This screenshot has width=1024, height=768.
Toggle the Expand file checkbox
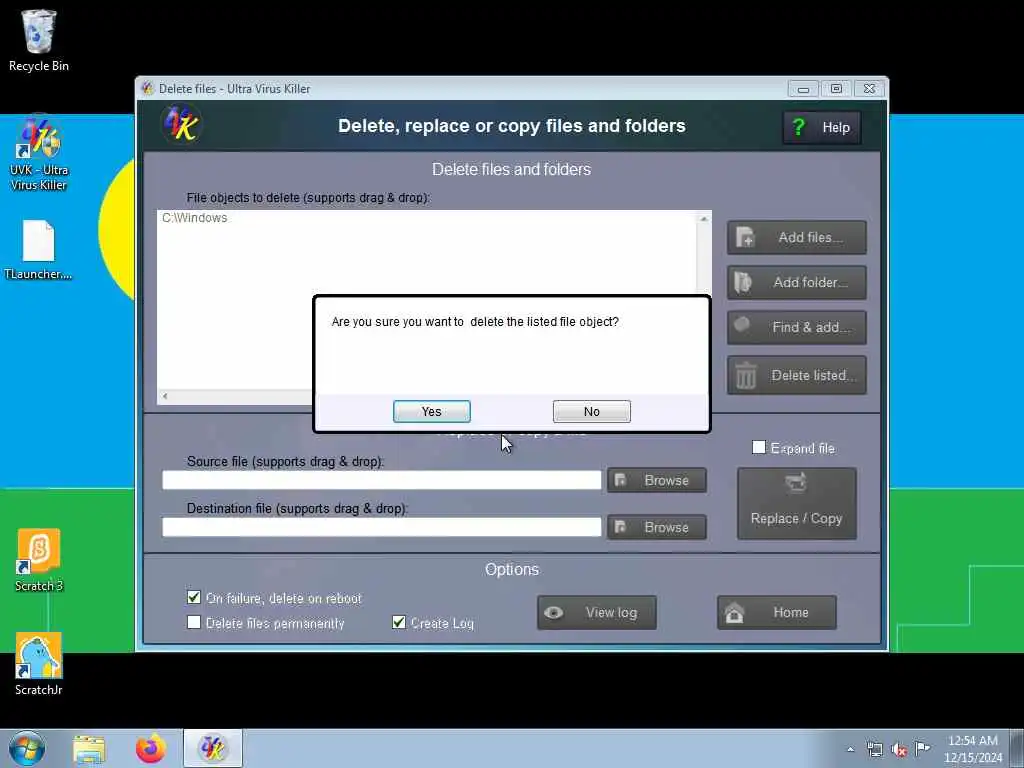758,447
